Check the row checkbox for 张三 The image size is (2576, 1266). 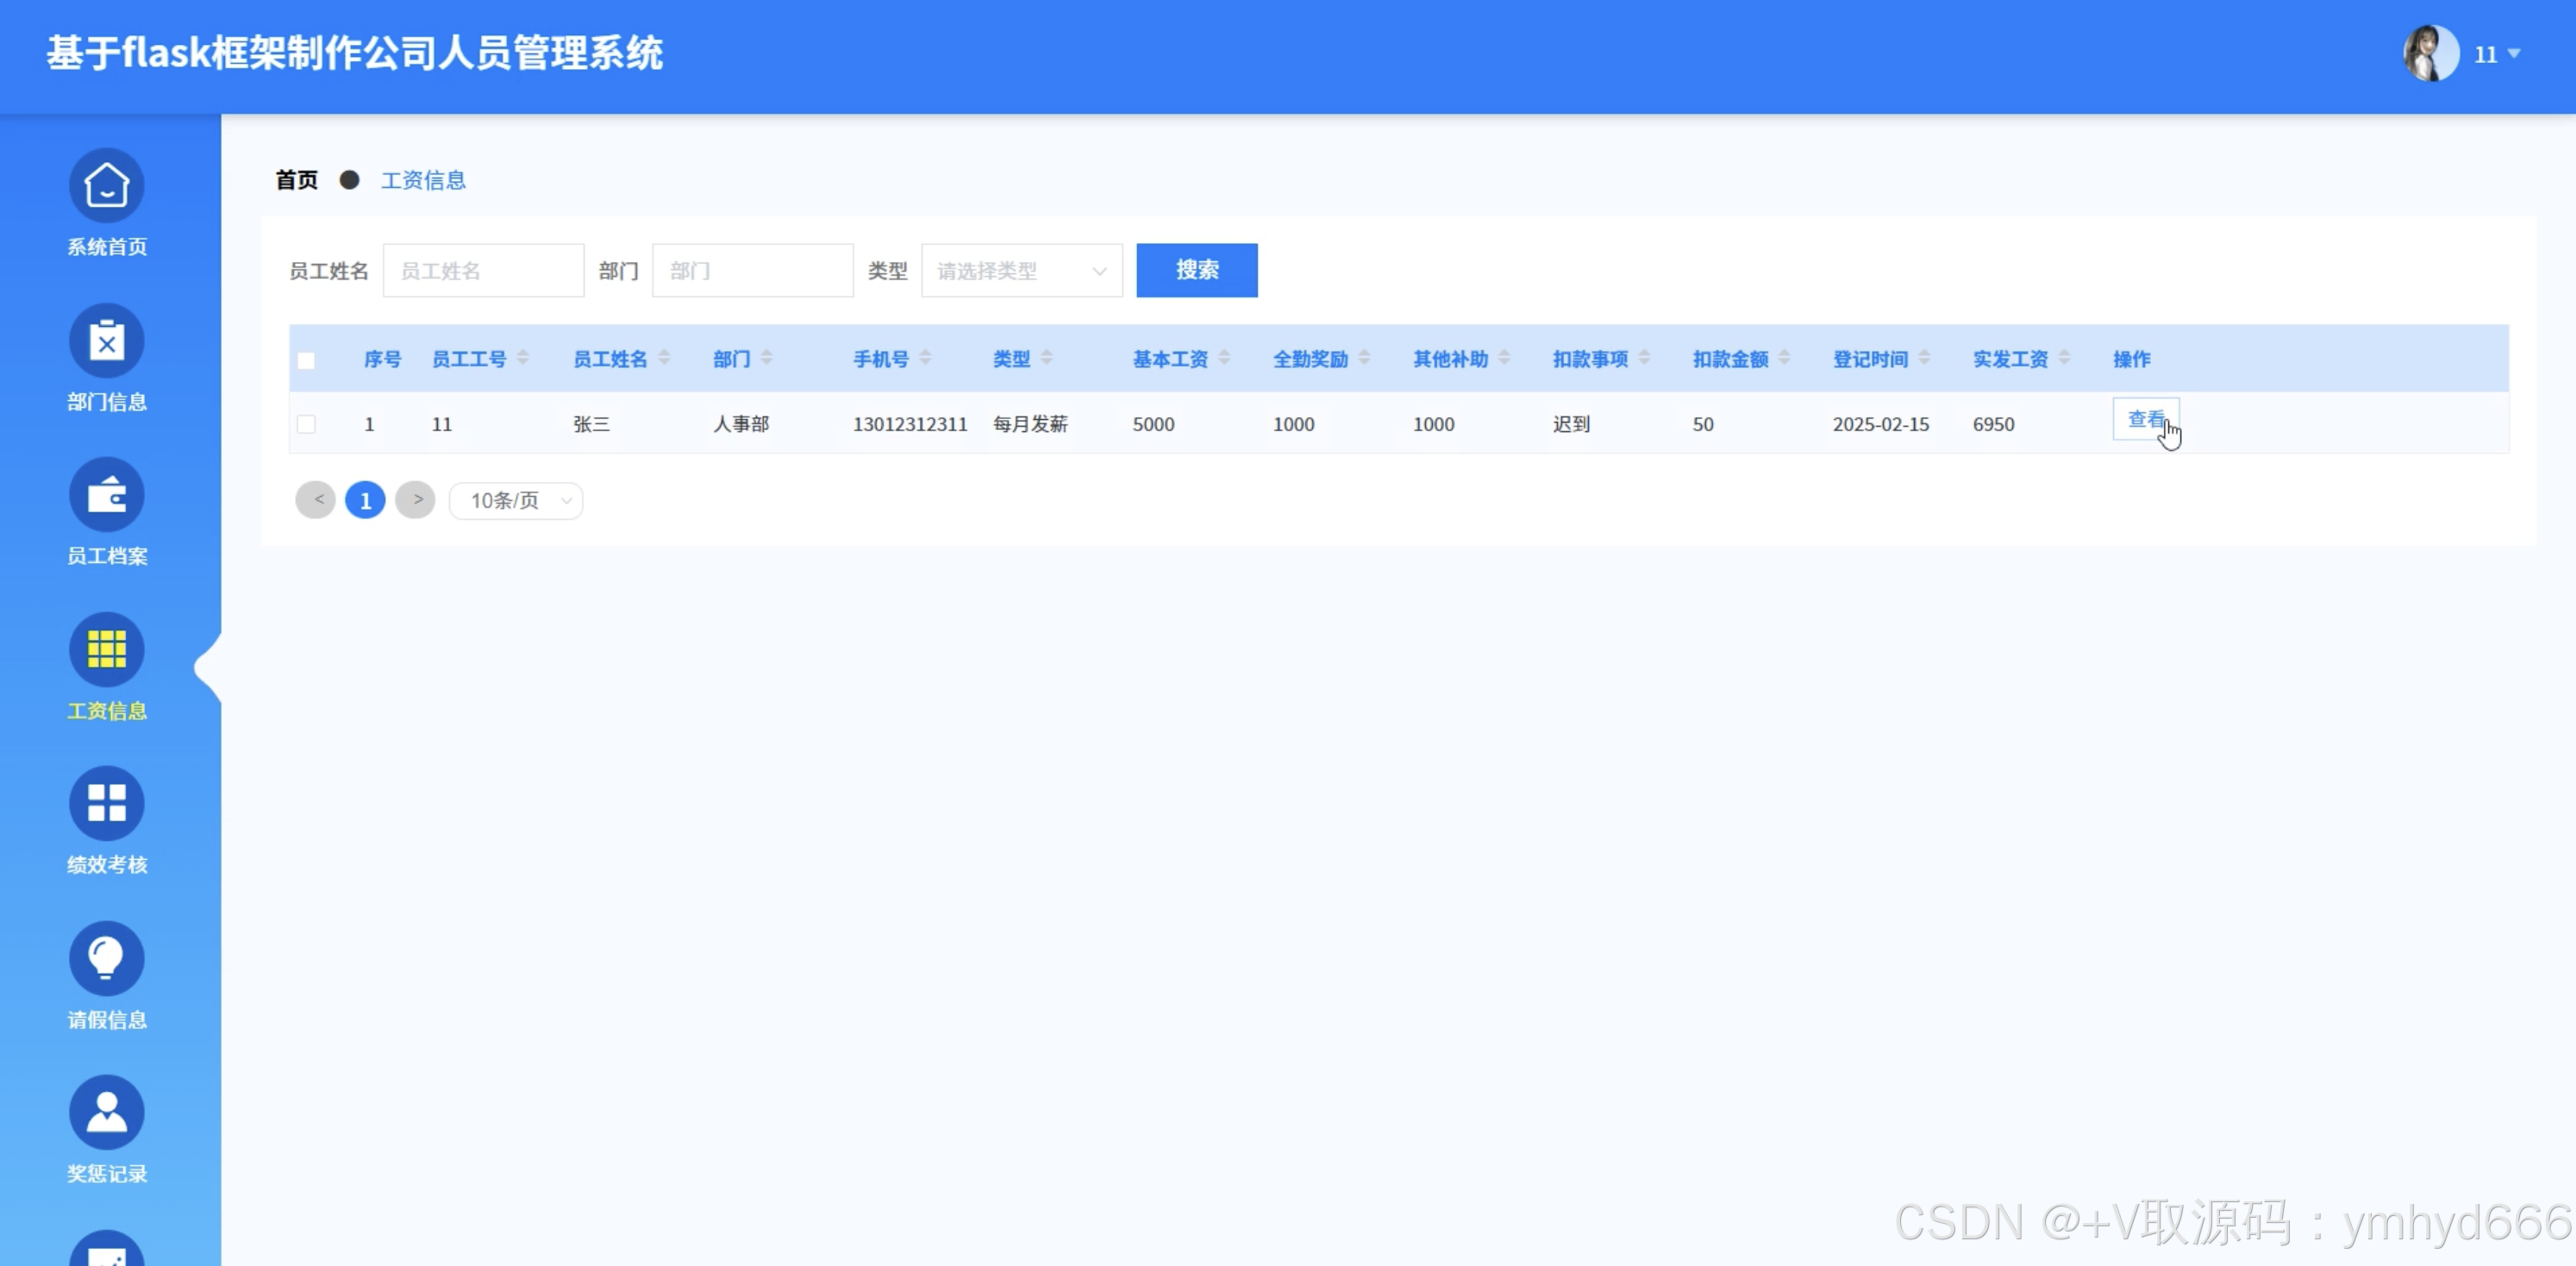(x=306, y=424)
